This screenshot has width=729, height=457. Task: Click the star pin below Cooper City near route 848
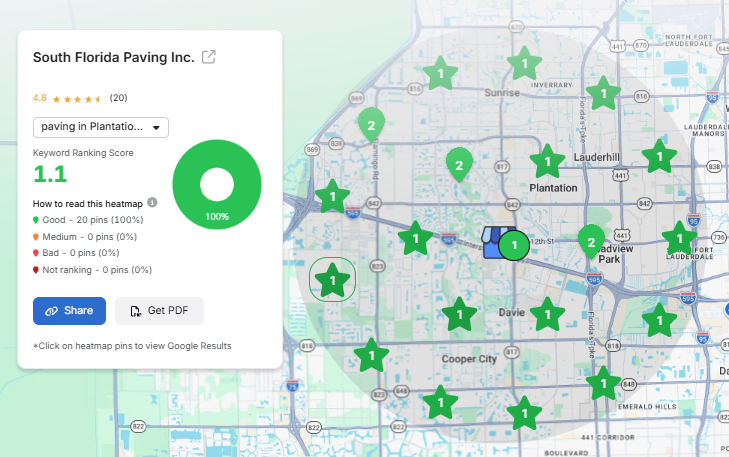pyautogui.click(x=440, y=402)
